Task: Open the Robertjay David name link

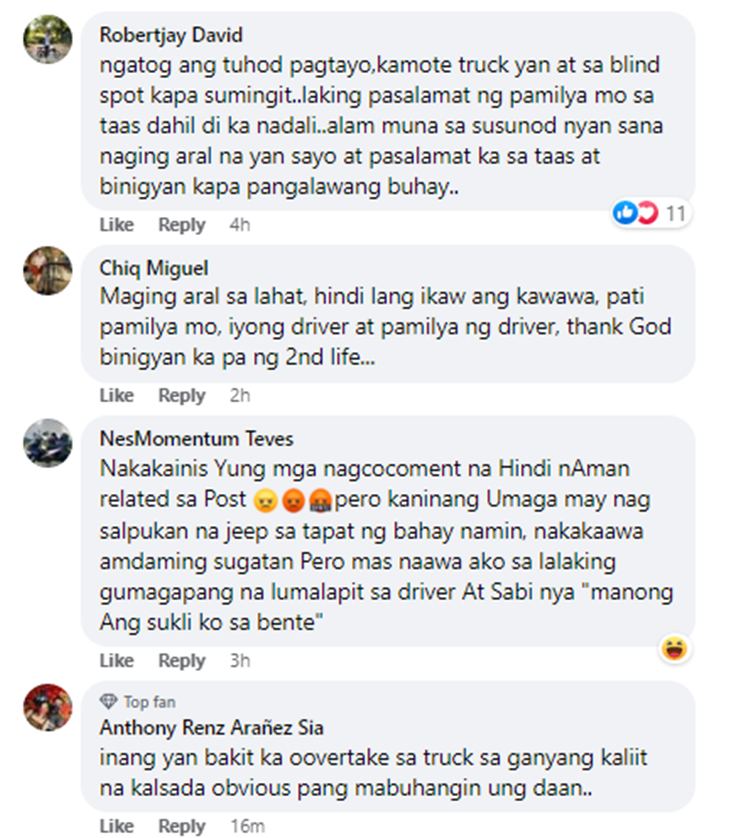Action: 171,35
